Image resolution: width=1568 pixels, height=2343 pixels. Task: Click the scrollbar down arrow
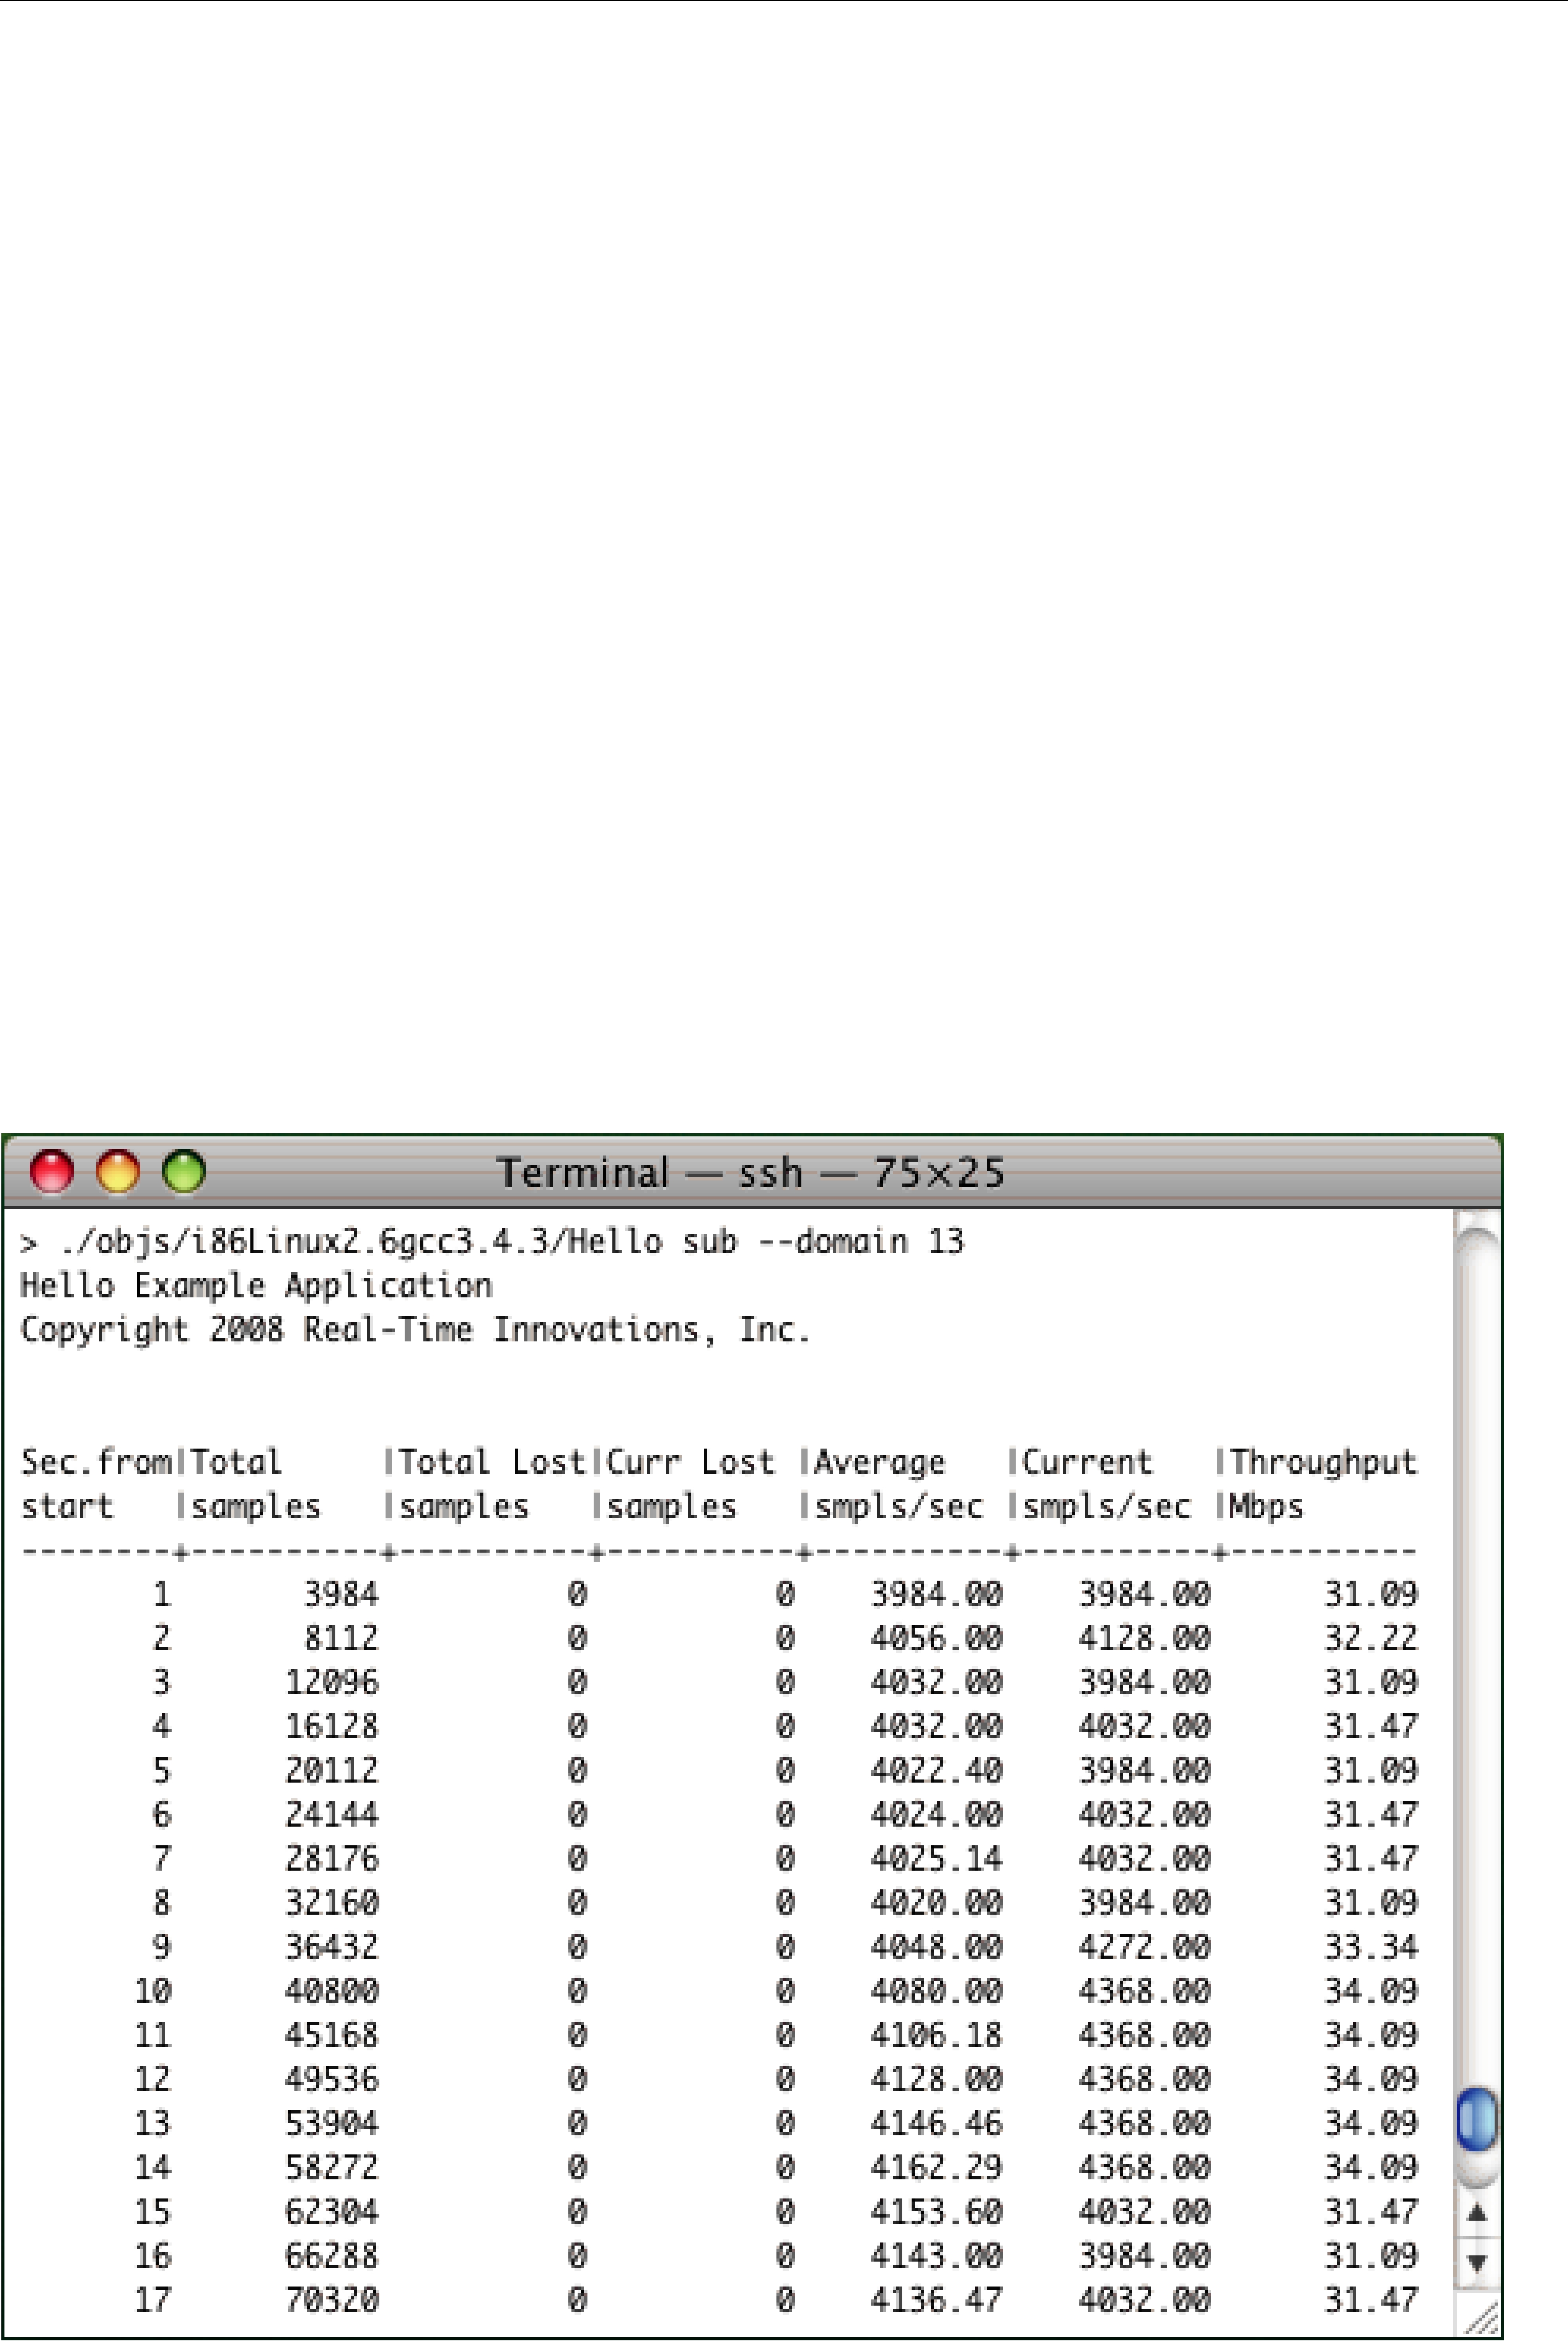click(x=1477, y=2262)
